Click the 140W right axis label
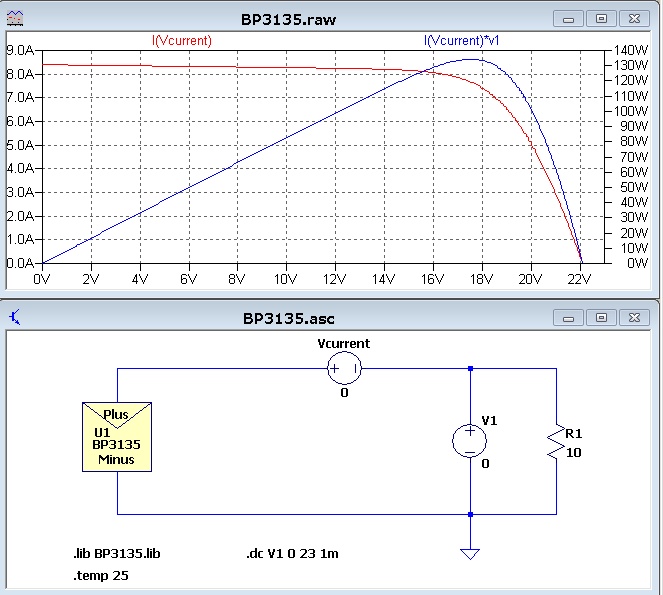This screenshot has height=595, width=663. pos(630,50)
